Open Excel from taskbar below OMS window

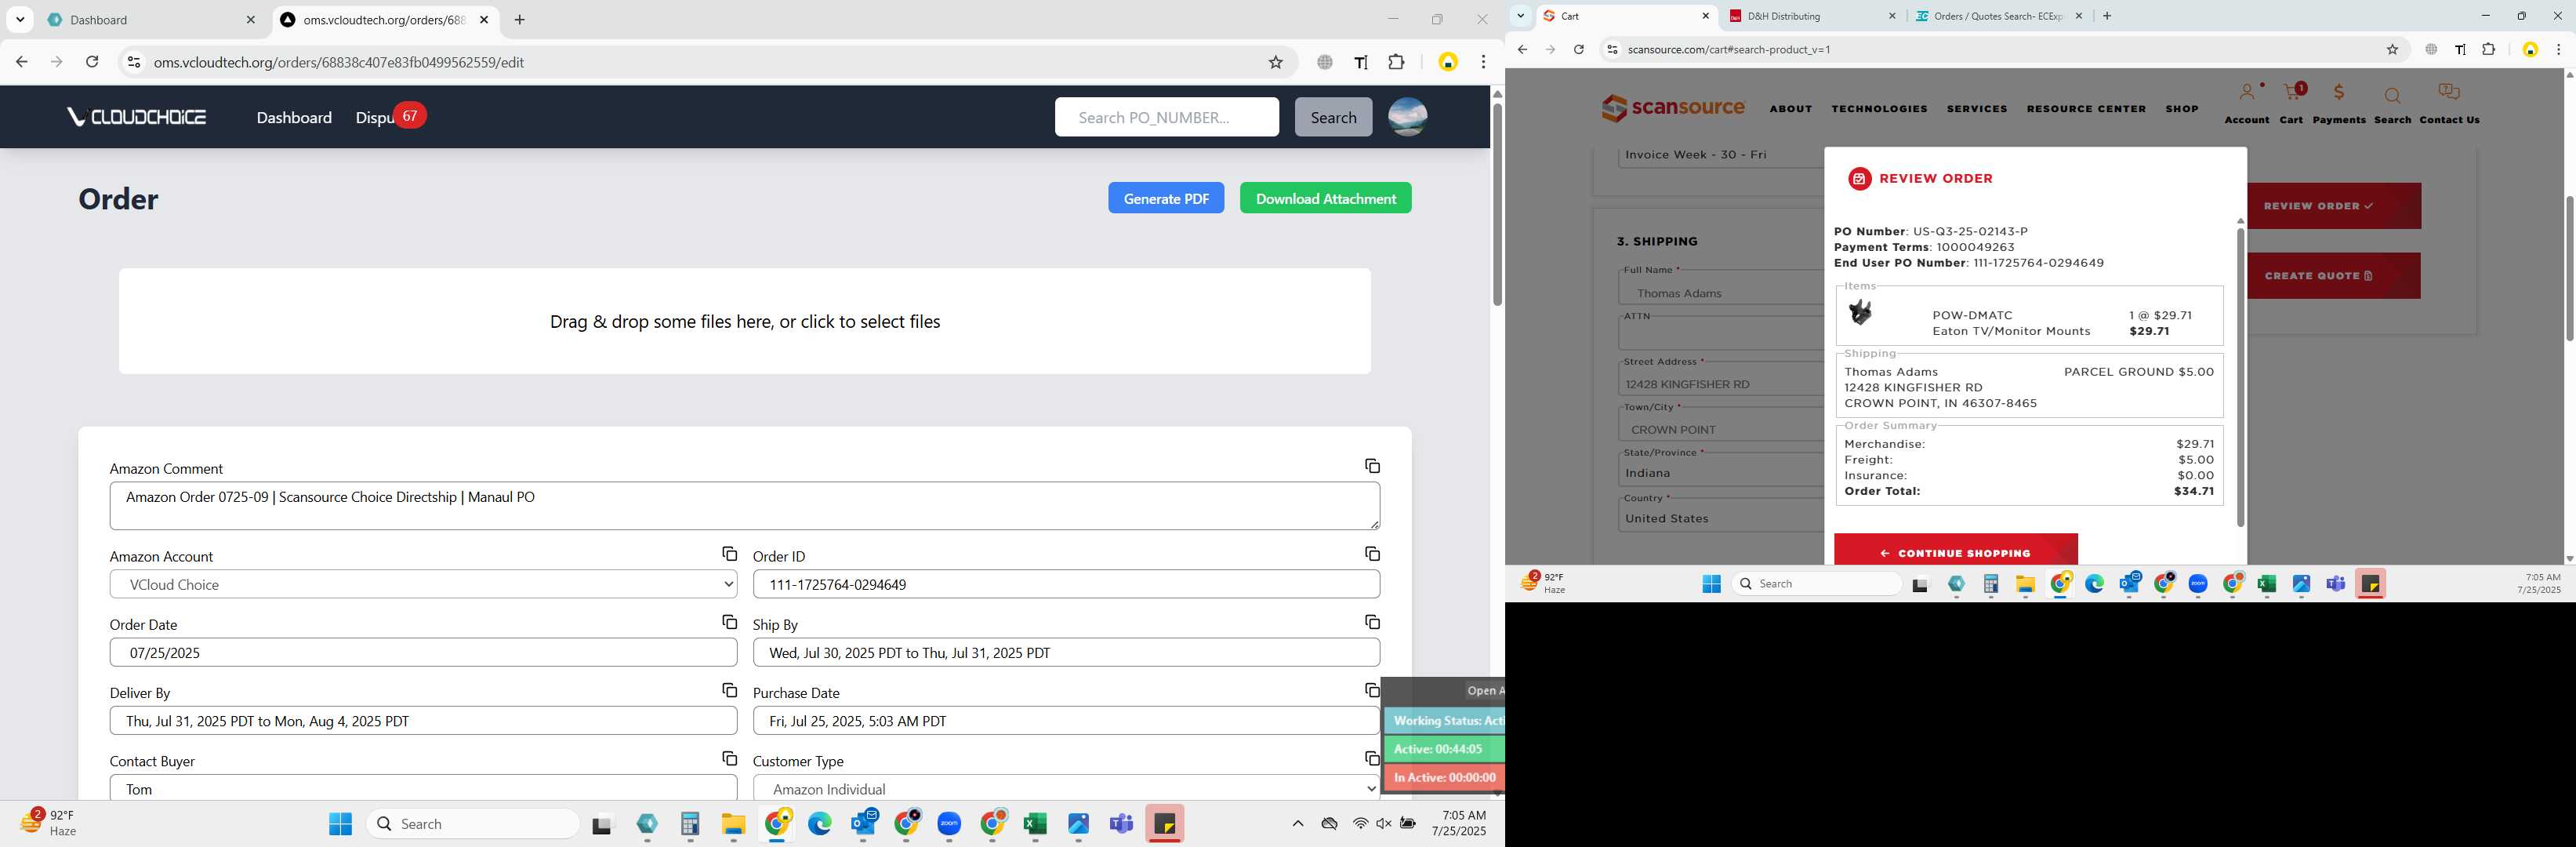click(x=1035, y=824)
